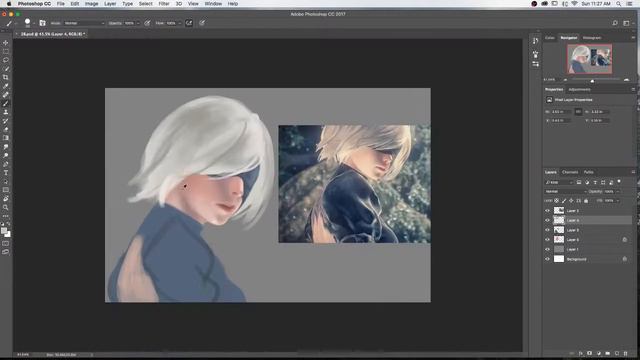Open the Flow dropdown arrow
Viewport: 640px width, 360px height.
click(180, 23)
